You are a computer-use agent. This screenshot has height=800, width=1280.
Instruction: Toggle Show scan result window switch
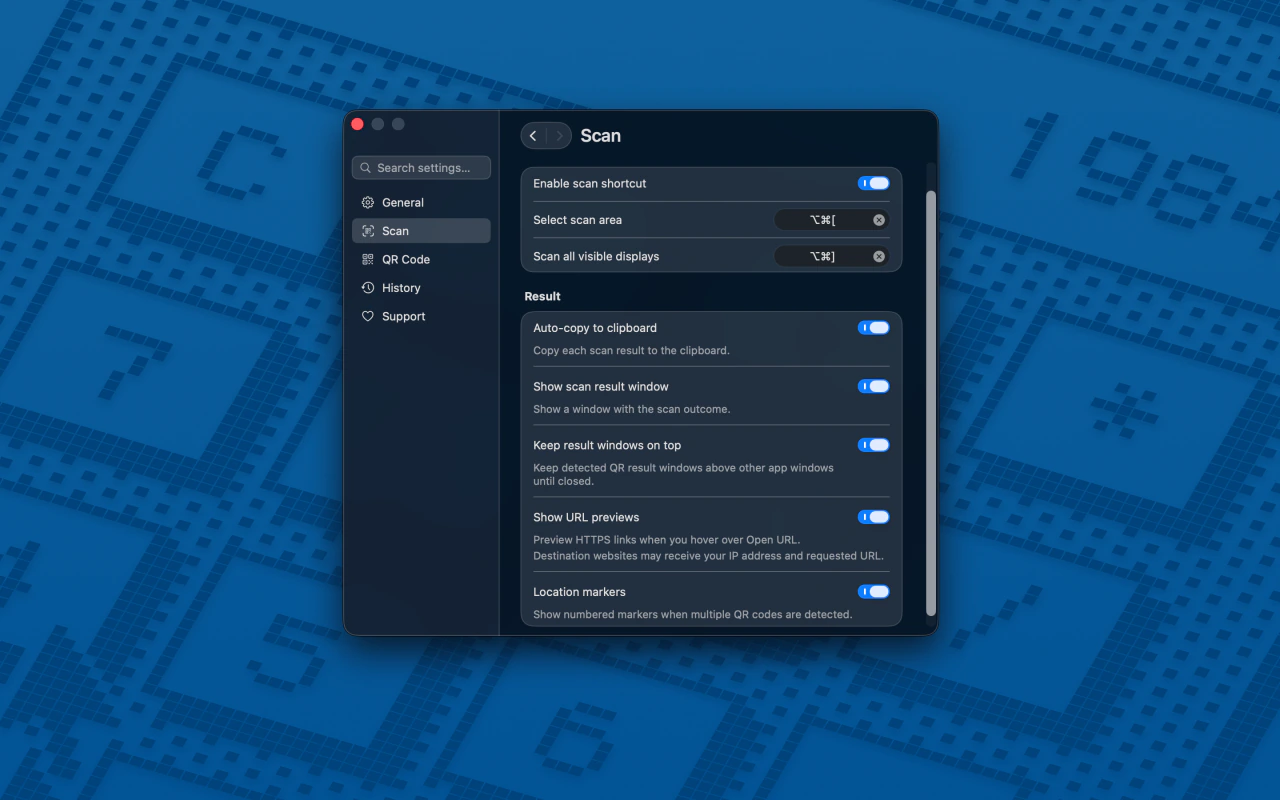pos(873,386)
